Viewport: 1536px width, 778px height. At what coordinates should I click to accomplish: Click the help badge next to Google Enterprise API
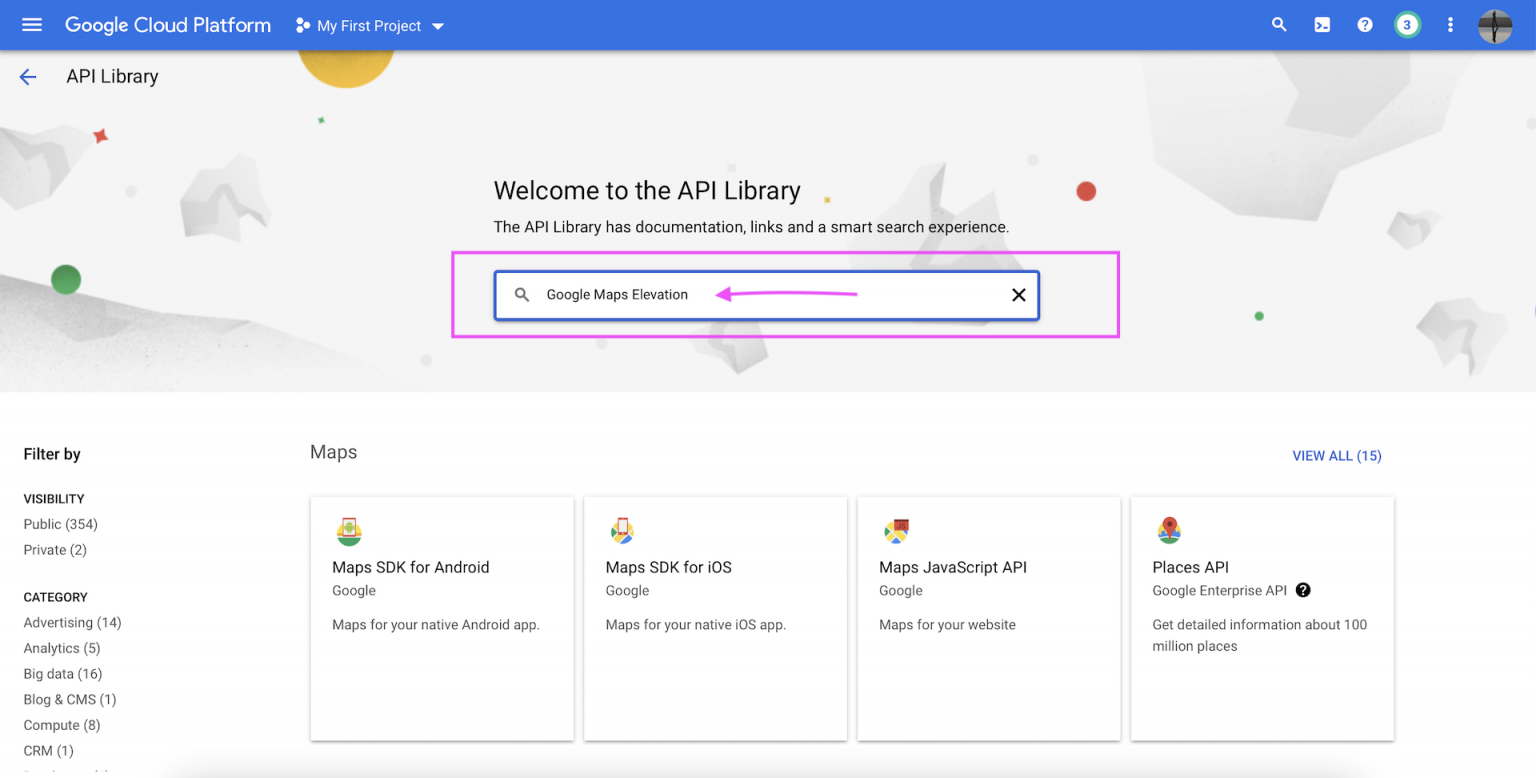[x=1303, y=590]
